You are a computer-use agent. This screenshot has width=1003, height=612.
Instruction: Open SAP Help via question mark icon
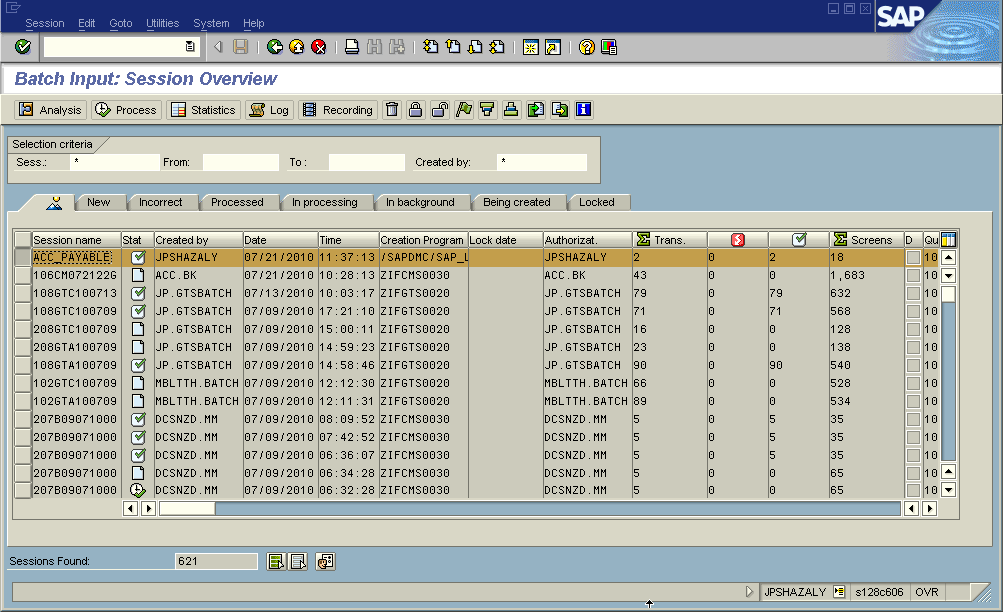[x=585, y=46]
